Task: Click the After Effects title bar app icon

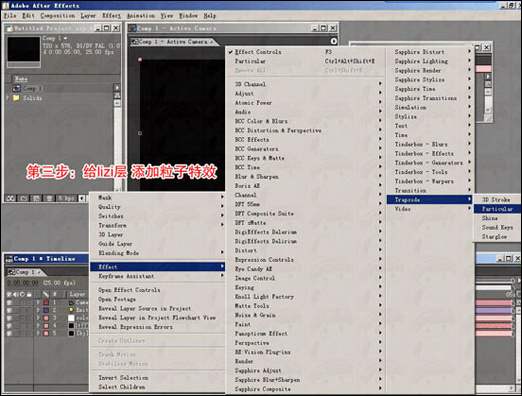Action: [x=6, y=5]
